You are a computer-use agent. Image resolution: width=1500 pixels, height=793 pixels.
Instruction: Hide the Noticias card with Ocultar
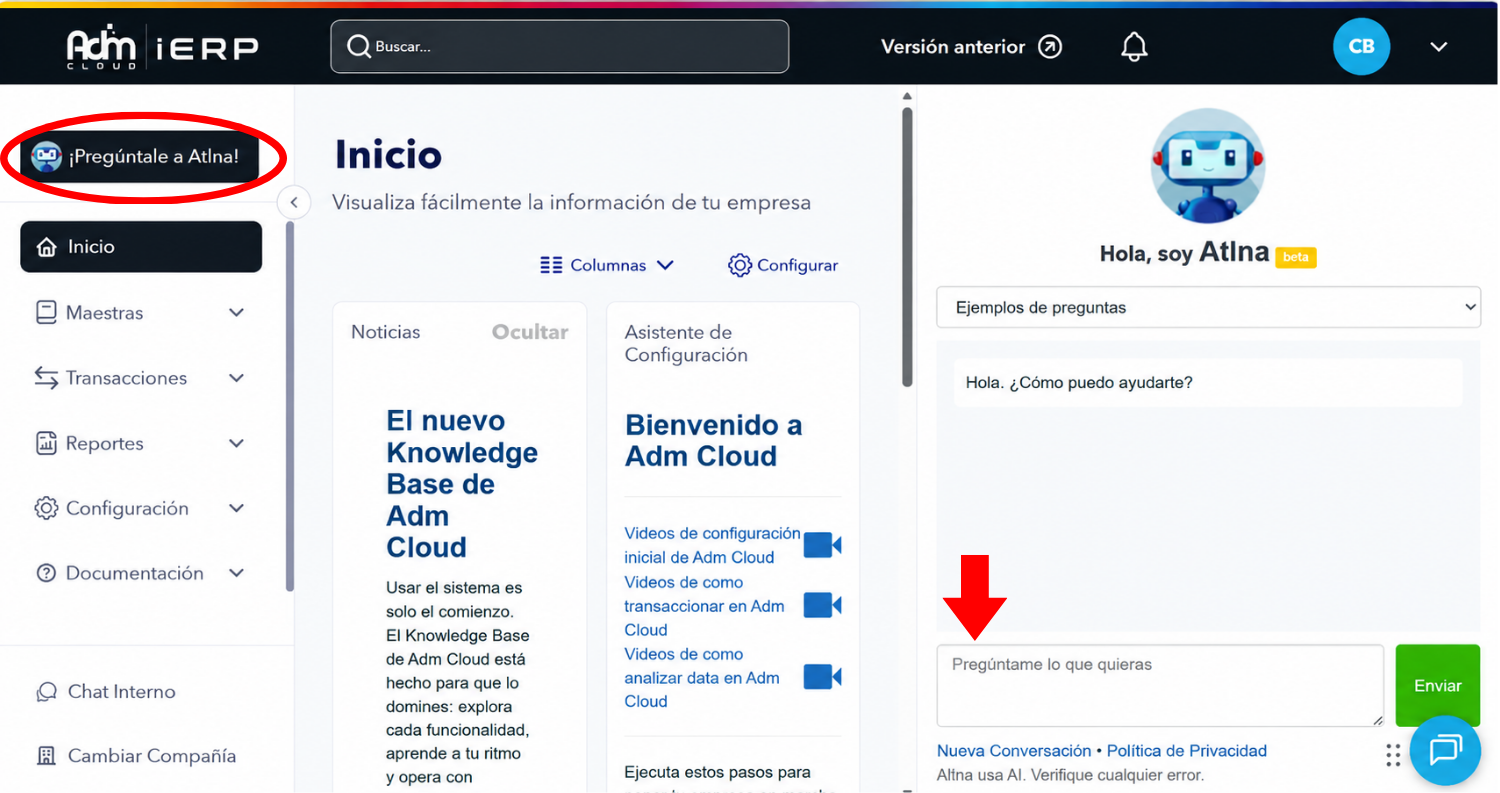pyautogui.click(x=530, y=332)
